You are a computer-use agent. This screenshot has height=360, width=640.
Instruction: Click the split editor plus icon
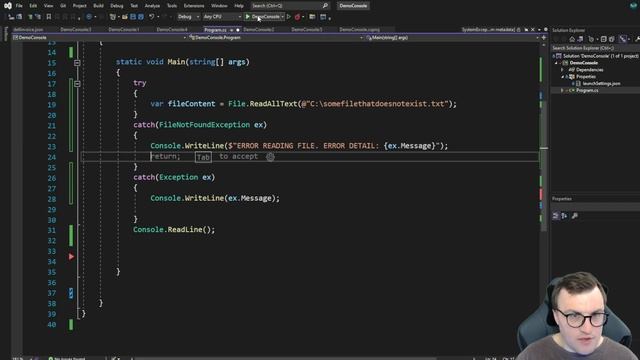click(543, 38)
